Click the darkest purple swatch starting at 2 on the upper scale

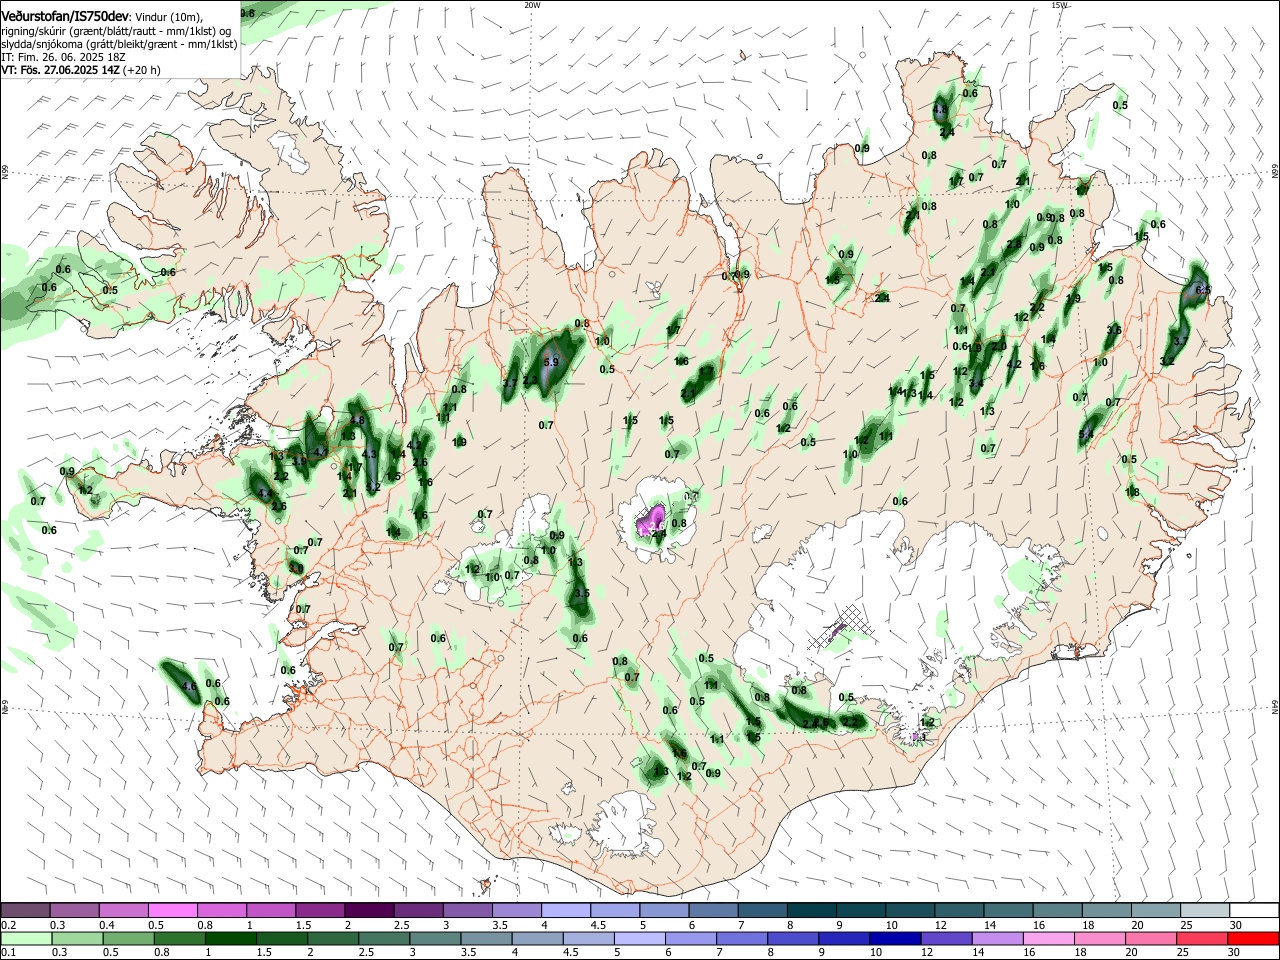[369, 910]
